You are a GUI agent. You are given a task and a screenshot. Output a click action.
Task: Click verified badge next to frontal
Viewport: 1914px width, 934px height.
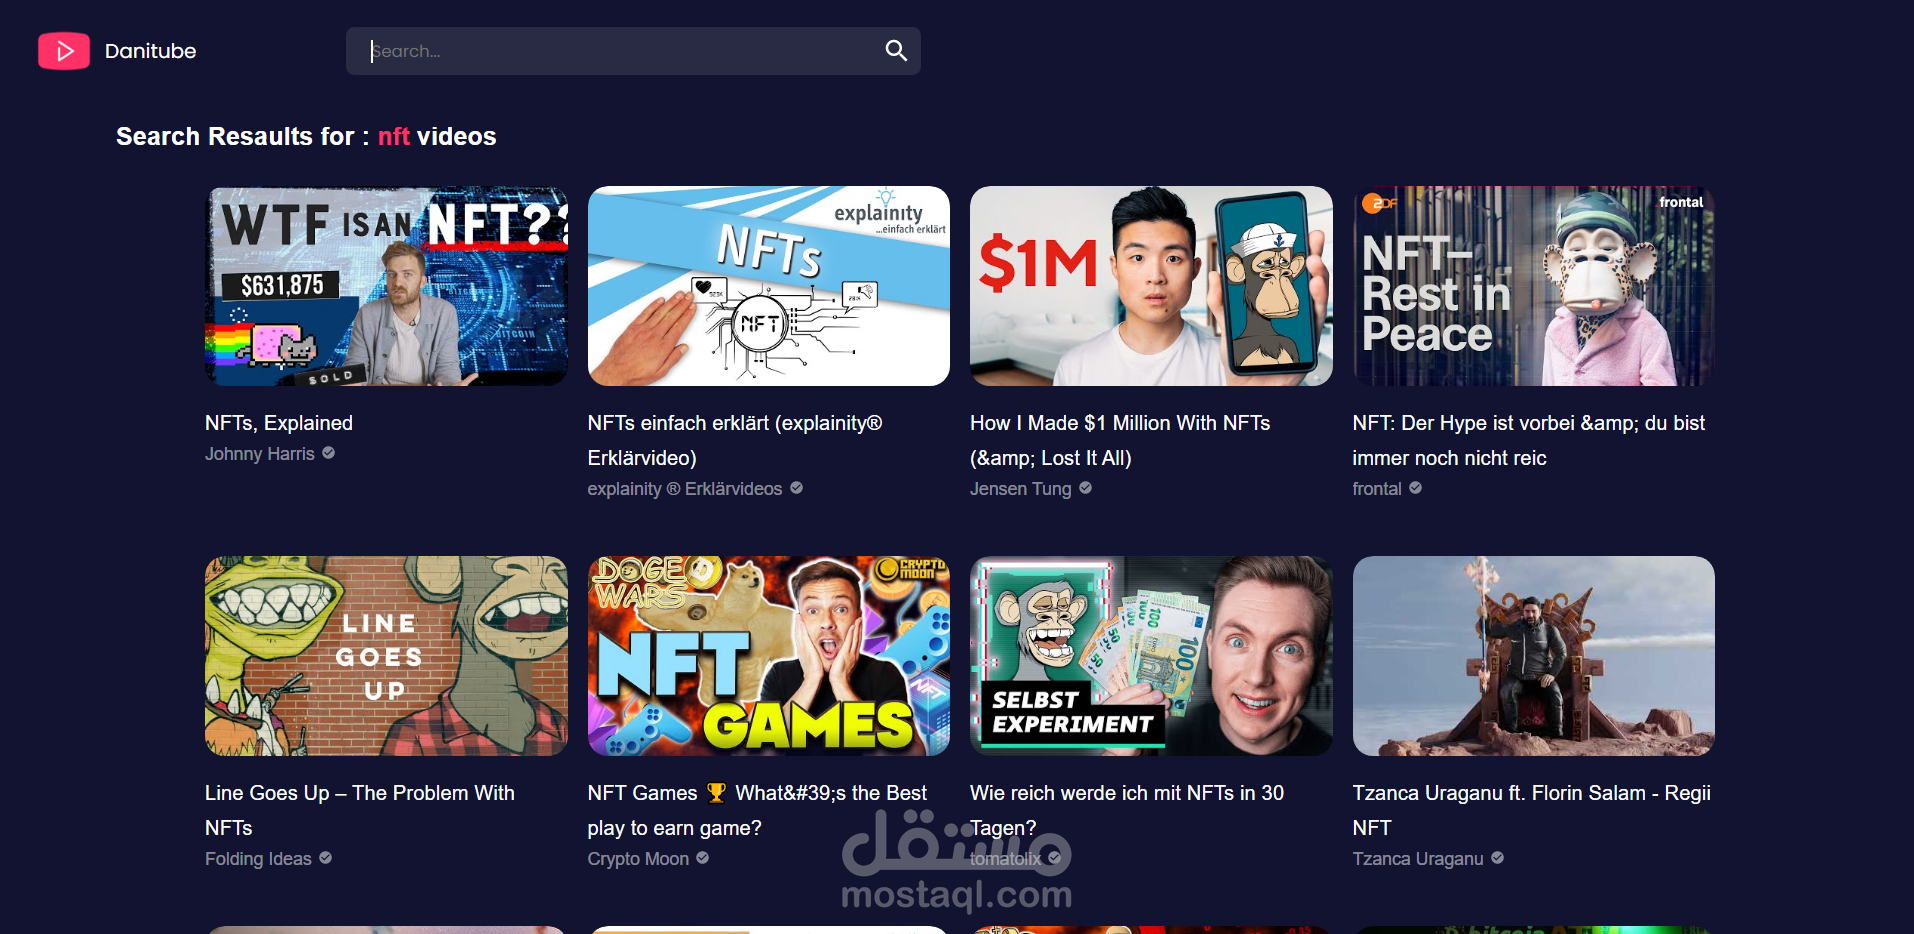click(x=1415, y=488)
